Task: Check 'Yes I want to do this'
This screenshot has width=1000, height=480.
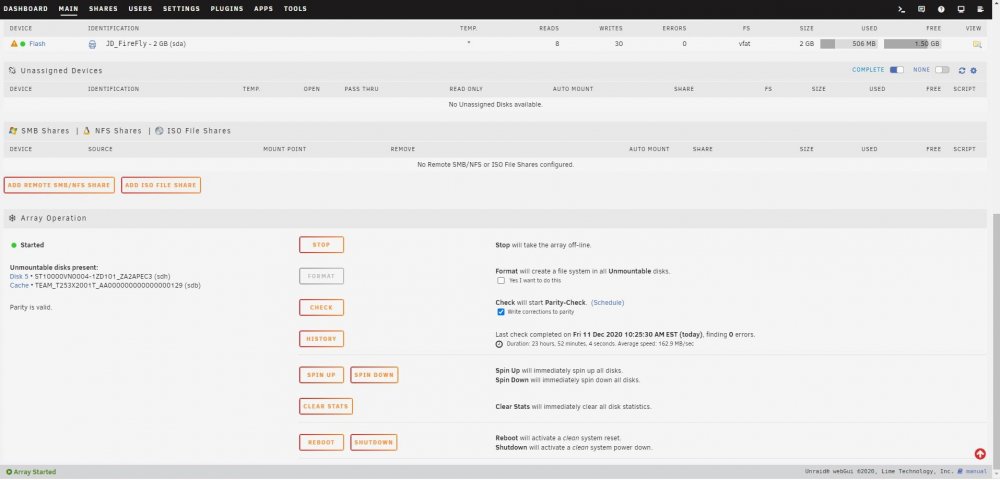Action: click(x=501, y=280)
